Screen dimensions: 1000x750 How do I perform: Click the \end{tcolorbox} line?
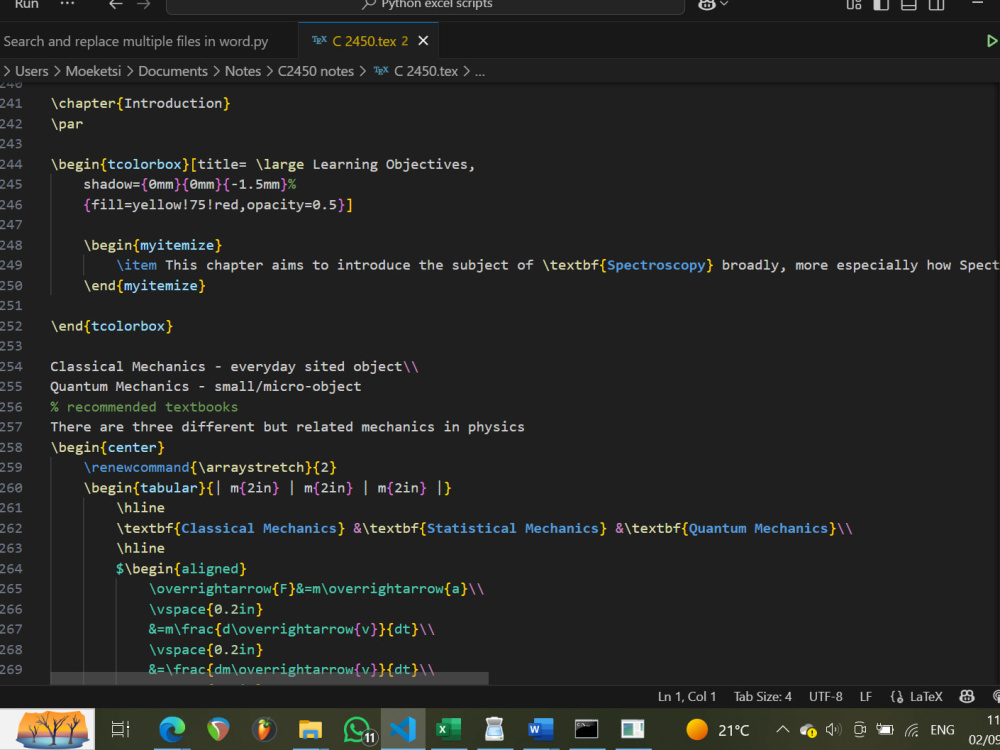pos(112,326)
